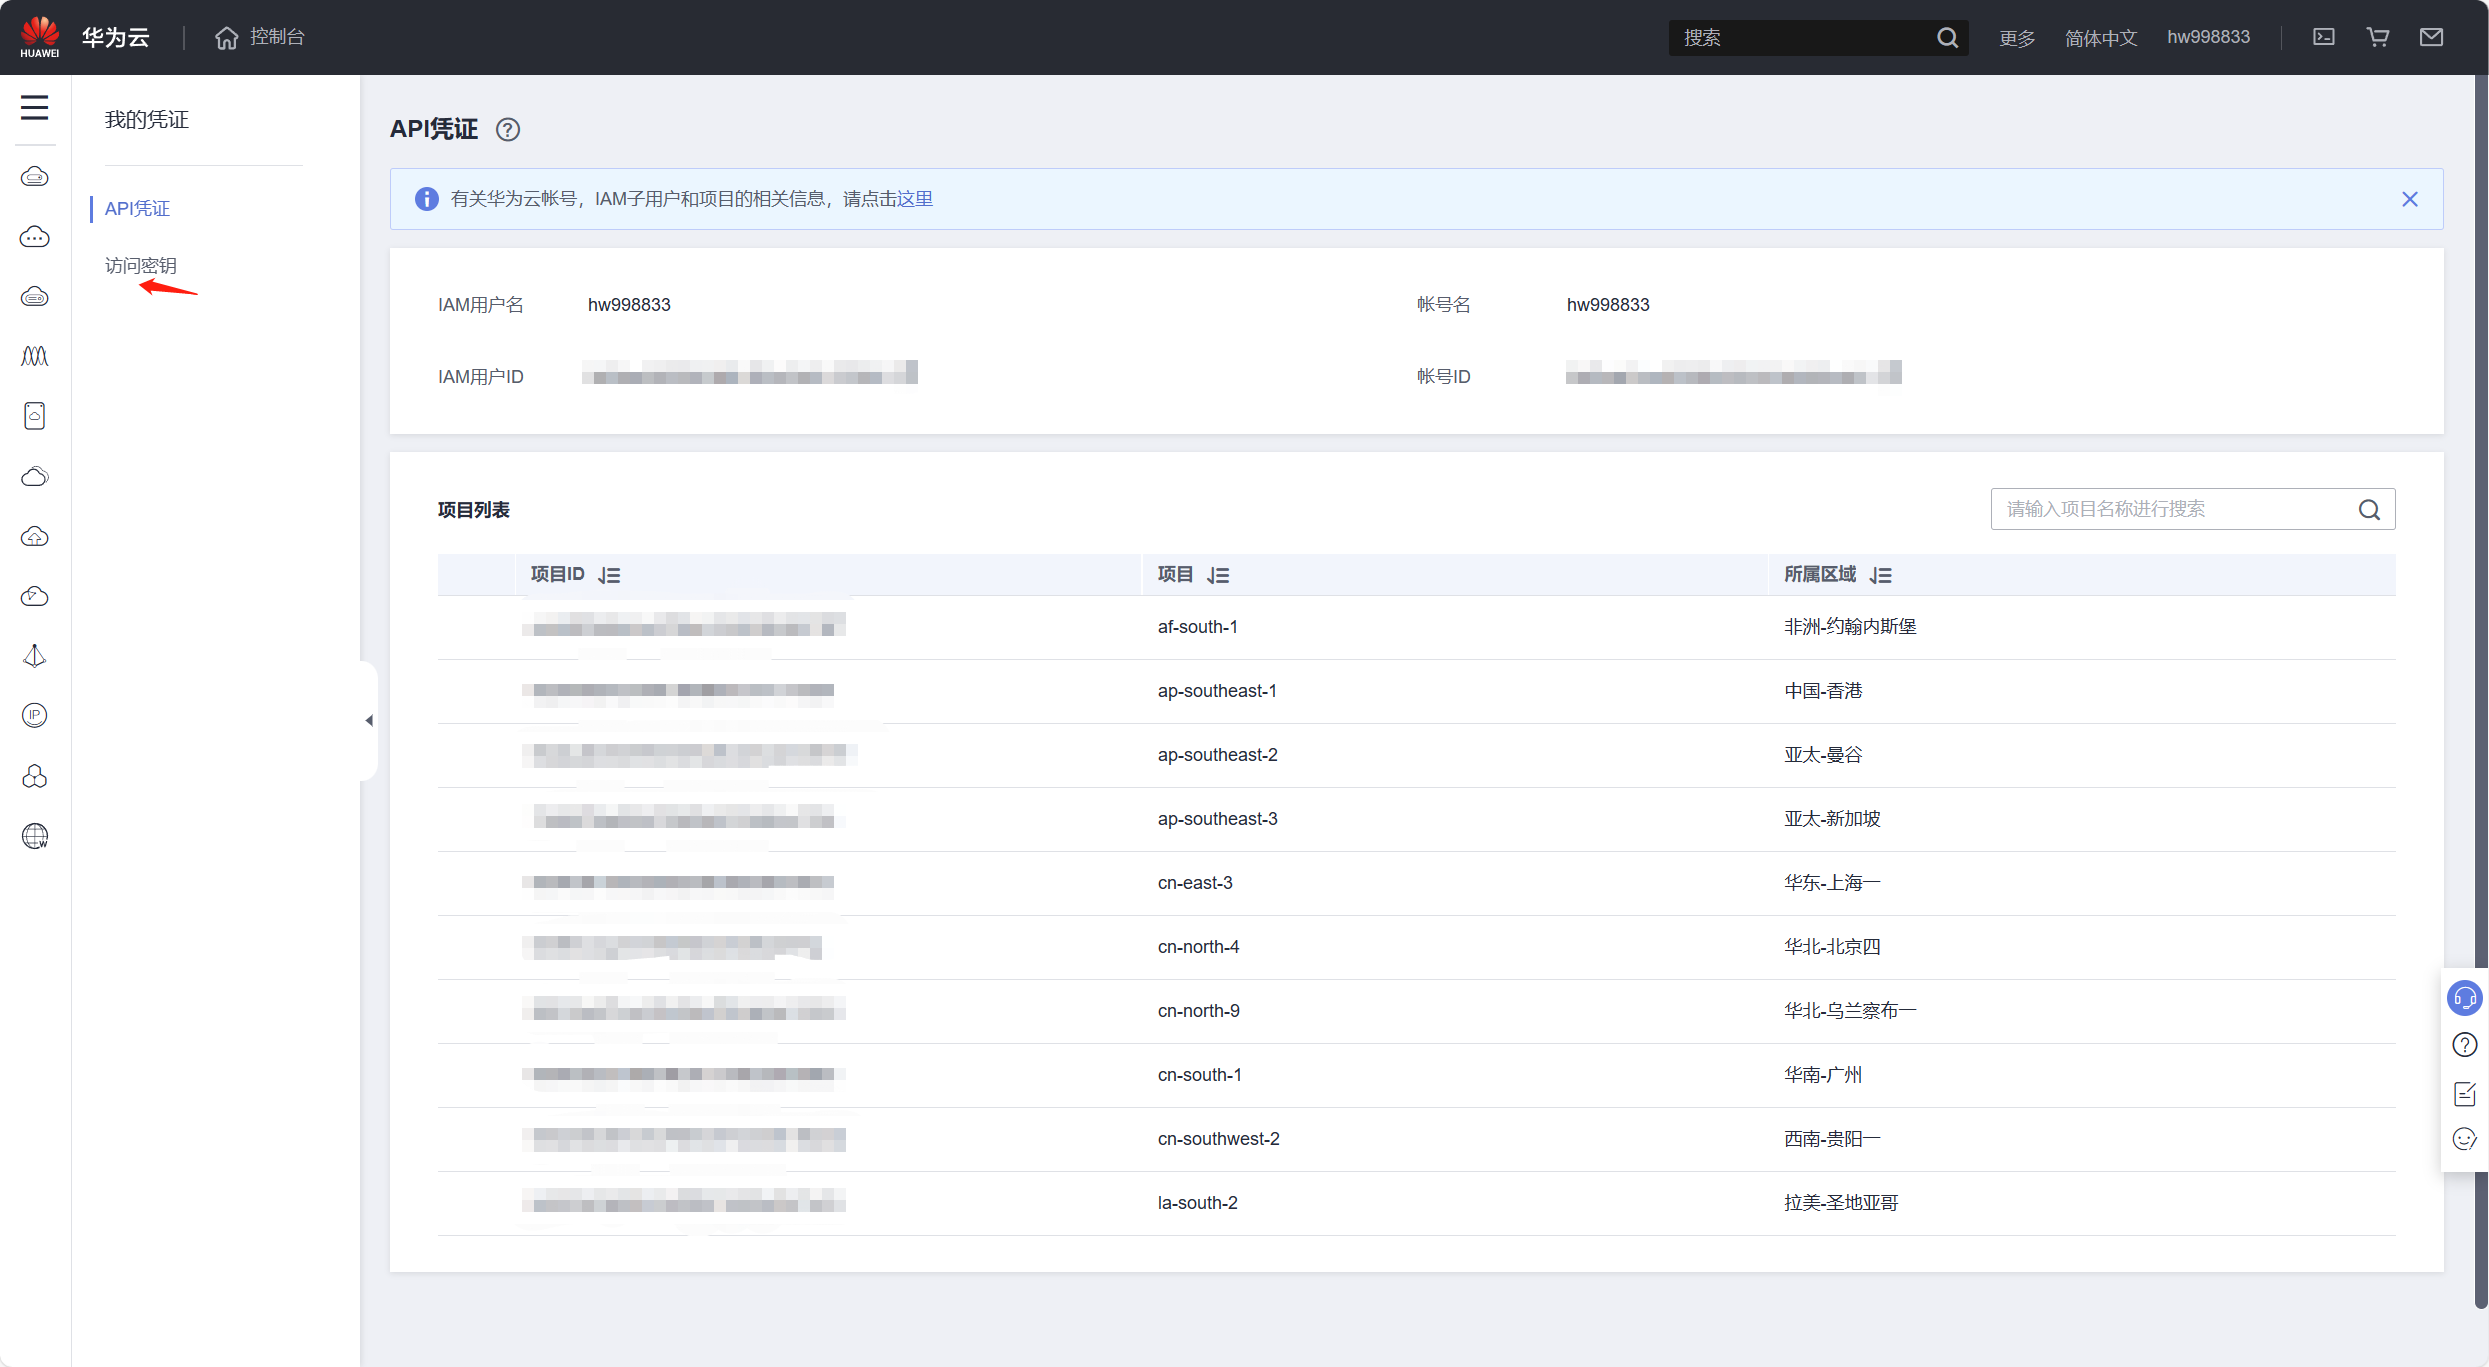Sort the table by 所属区域 column
2489x1367 pixels.
pyautogui.click(x=1880, y=575)
